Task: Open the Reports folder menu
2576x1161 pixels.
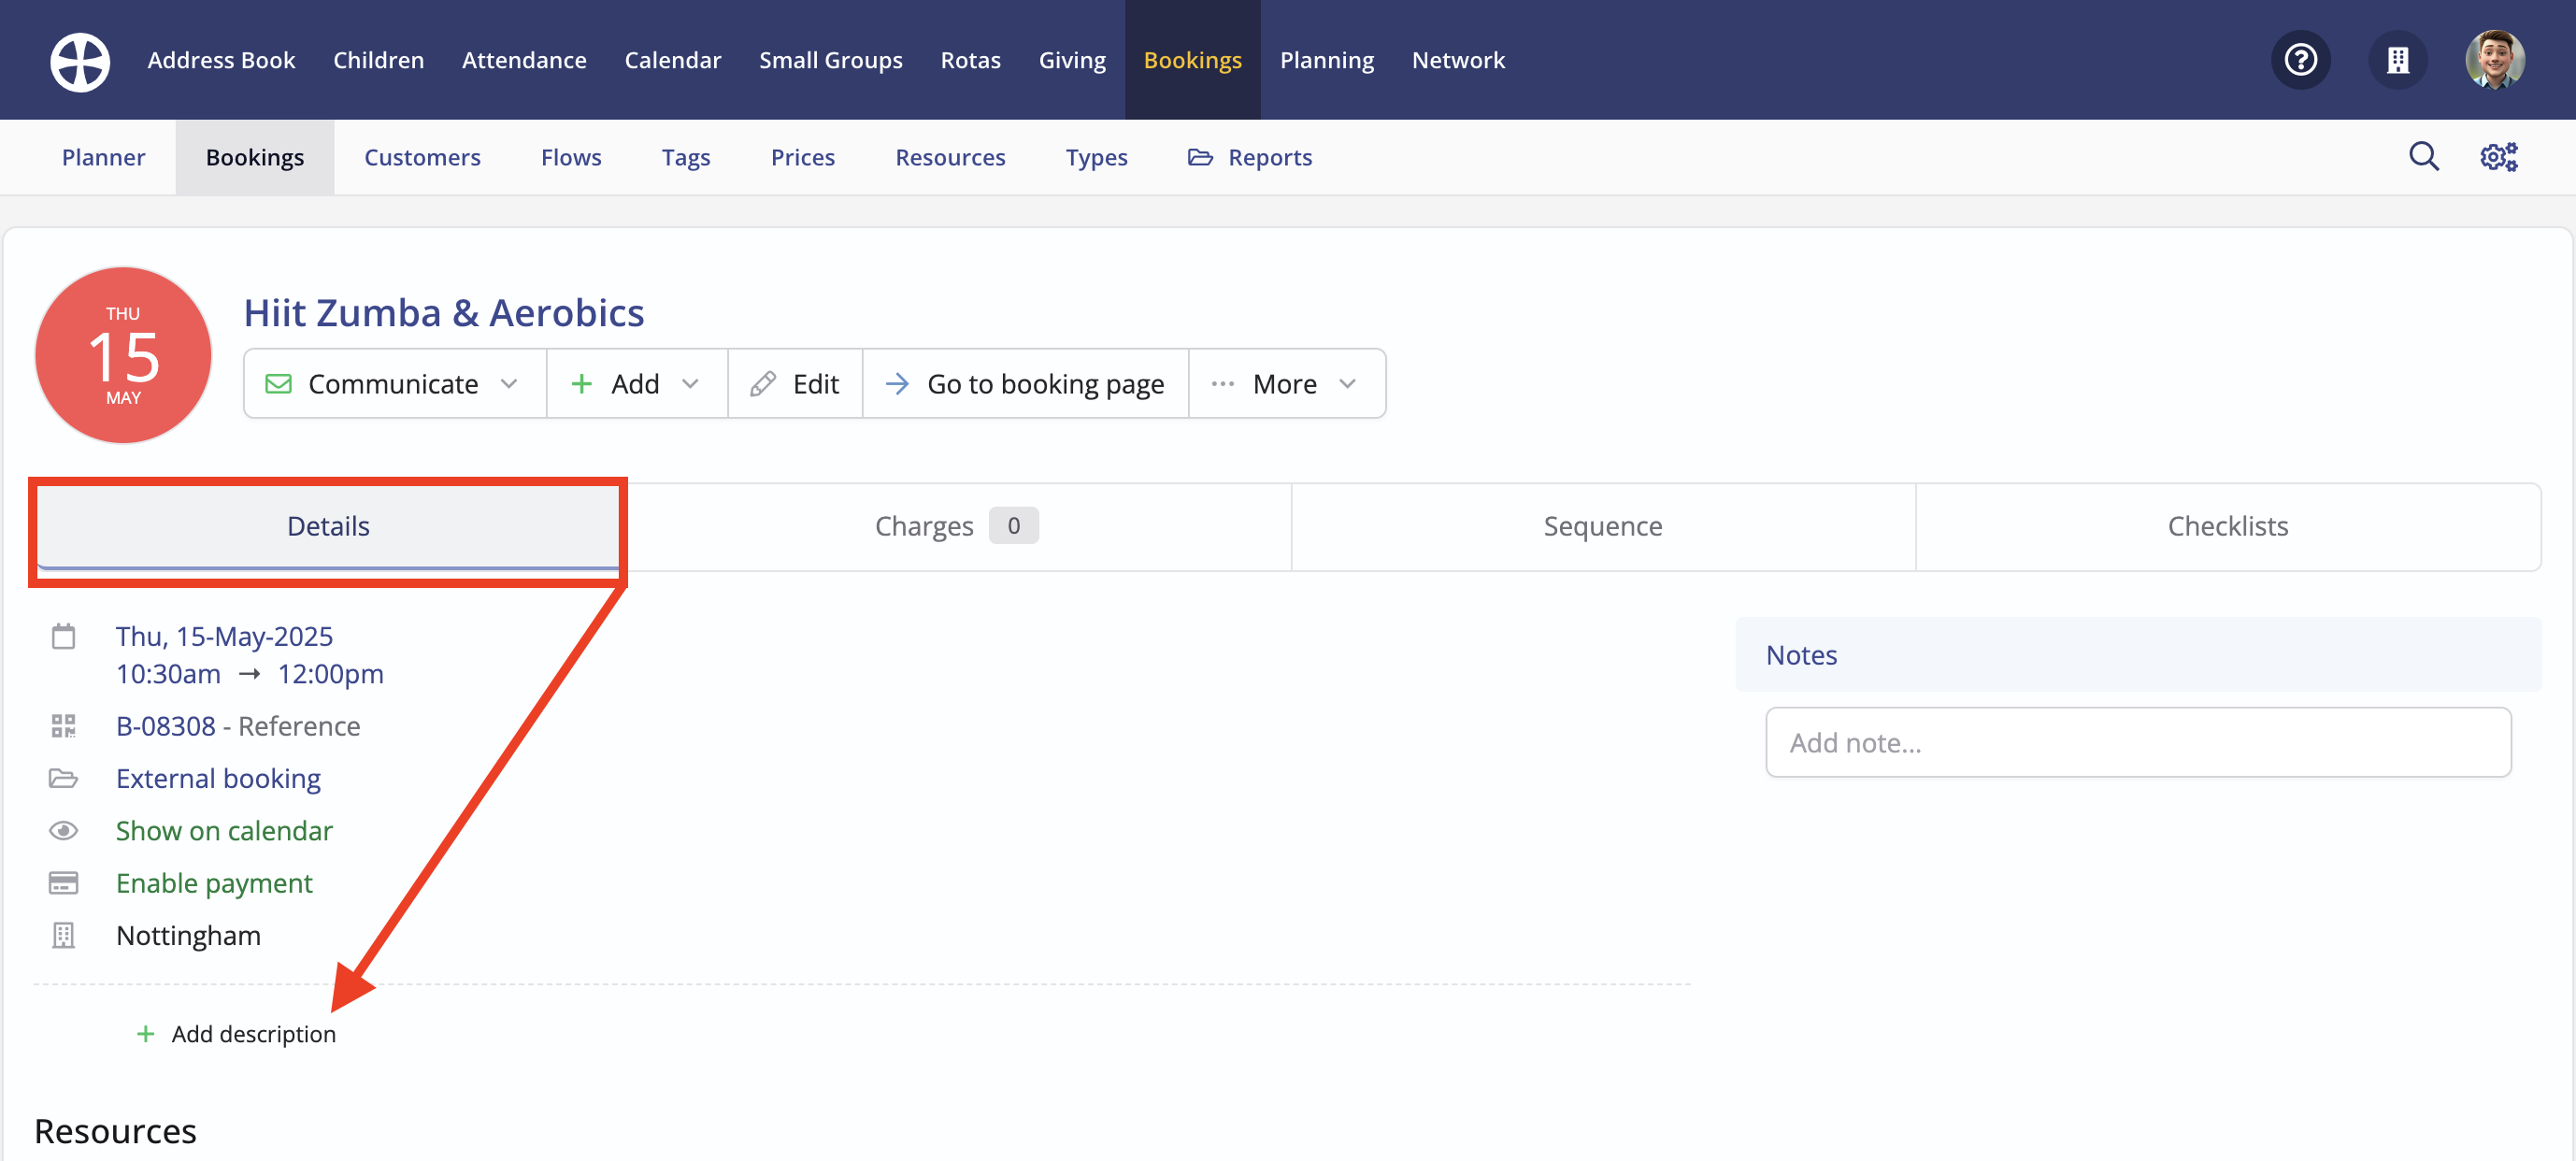Action: pyautogui.click(x=1249, y=157)
